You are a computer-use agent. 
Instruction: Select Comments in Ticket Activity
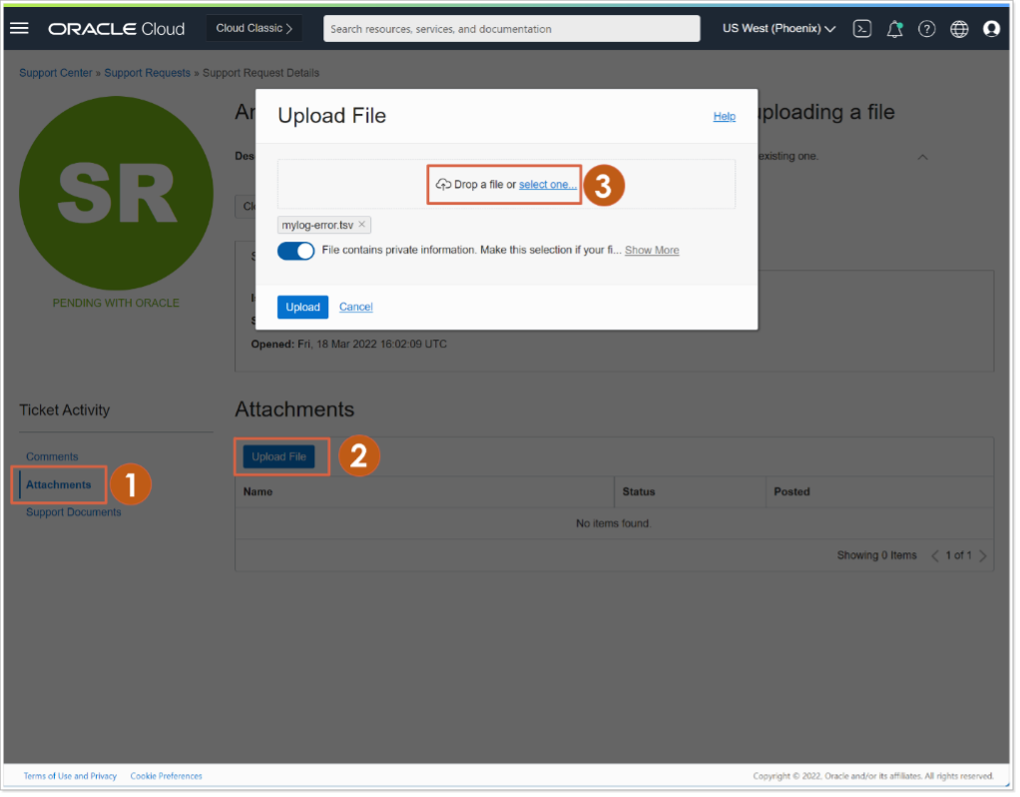pyautogui.click(x=51, y=456)
